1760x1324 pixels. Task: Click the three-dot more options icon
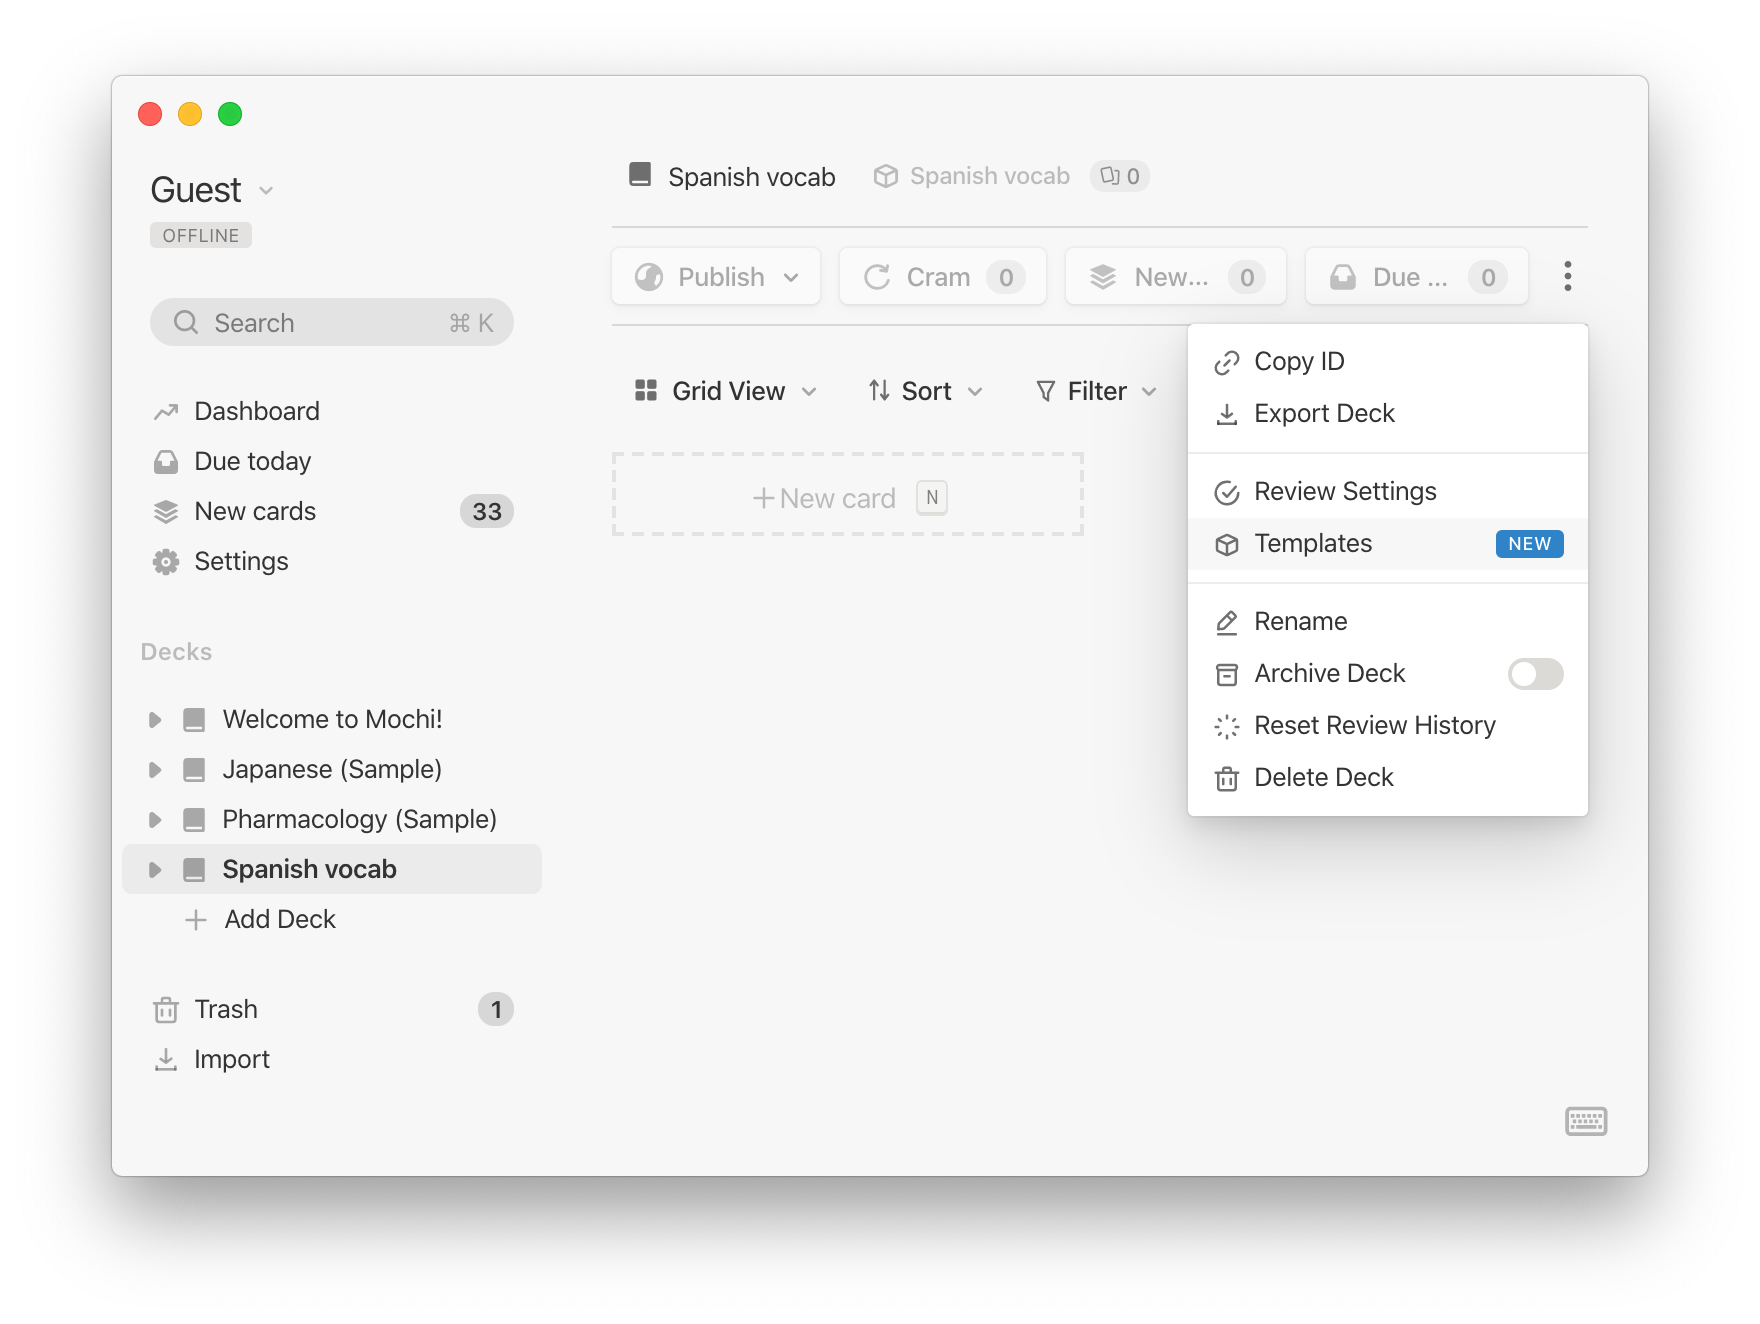coord(1567,276)
